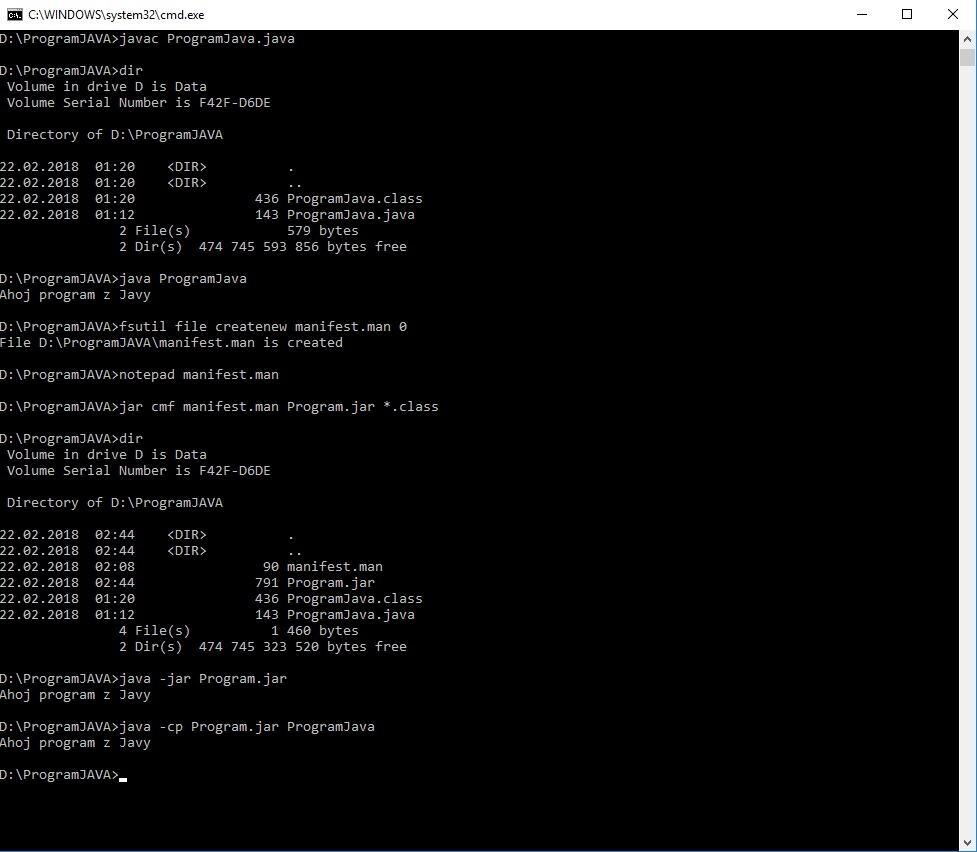Click the vertical scrollbar thumb

point(967,57)
